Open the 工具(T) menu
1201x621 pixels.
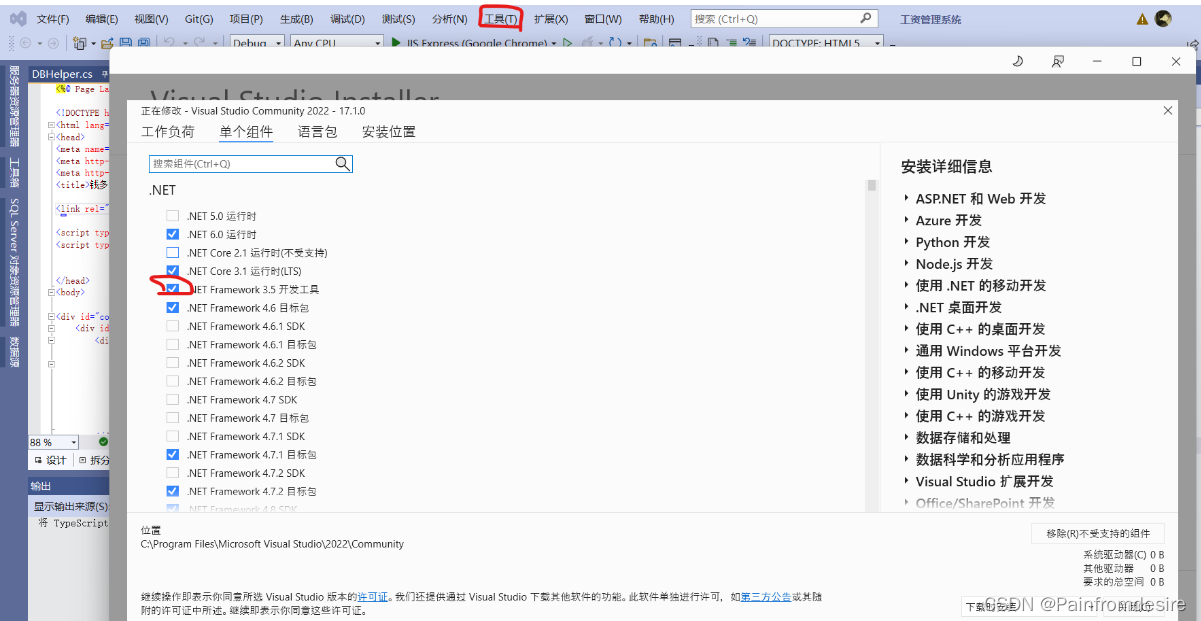pyautogui.click(x=501, y=19)
